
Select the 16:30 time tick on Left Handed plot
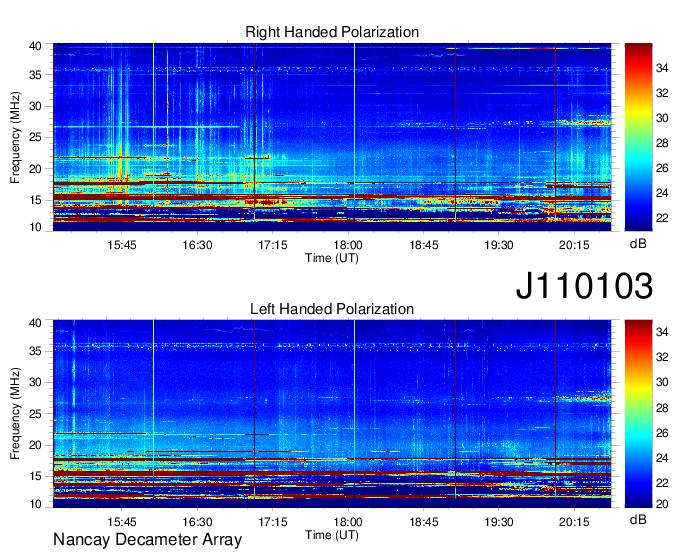tap(197, 522)
